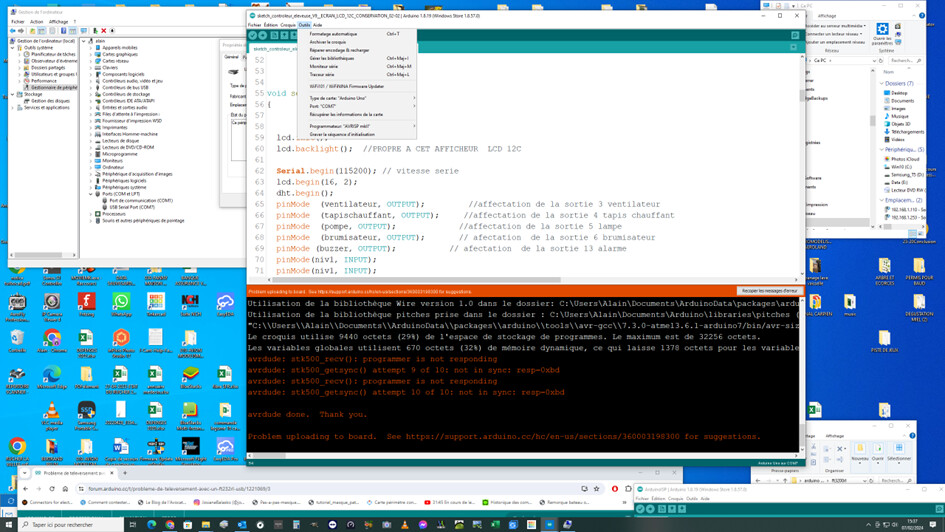Open the Serial Monitor magnifier icon in Arduino
945x532 pixels.
tap(795, 36)
